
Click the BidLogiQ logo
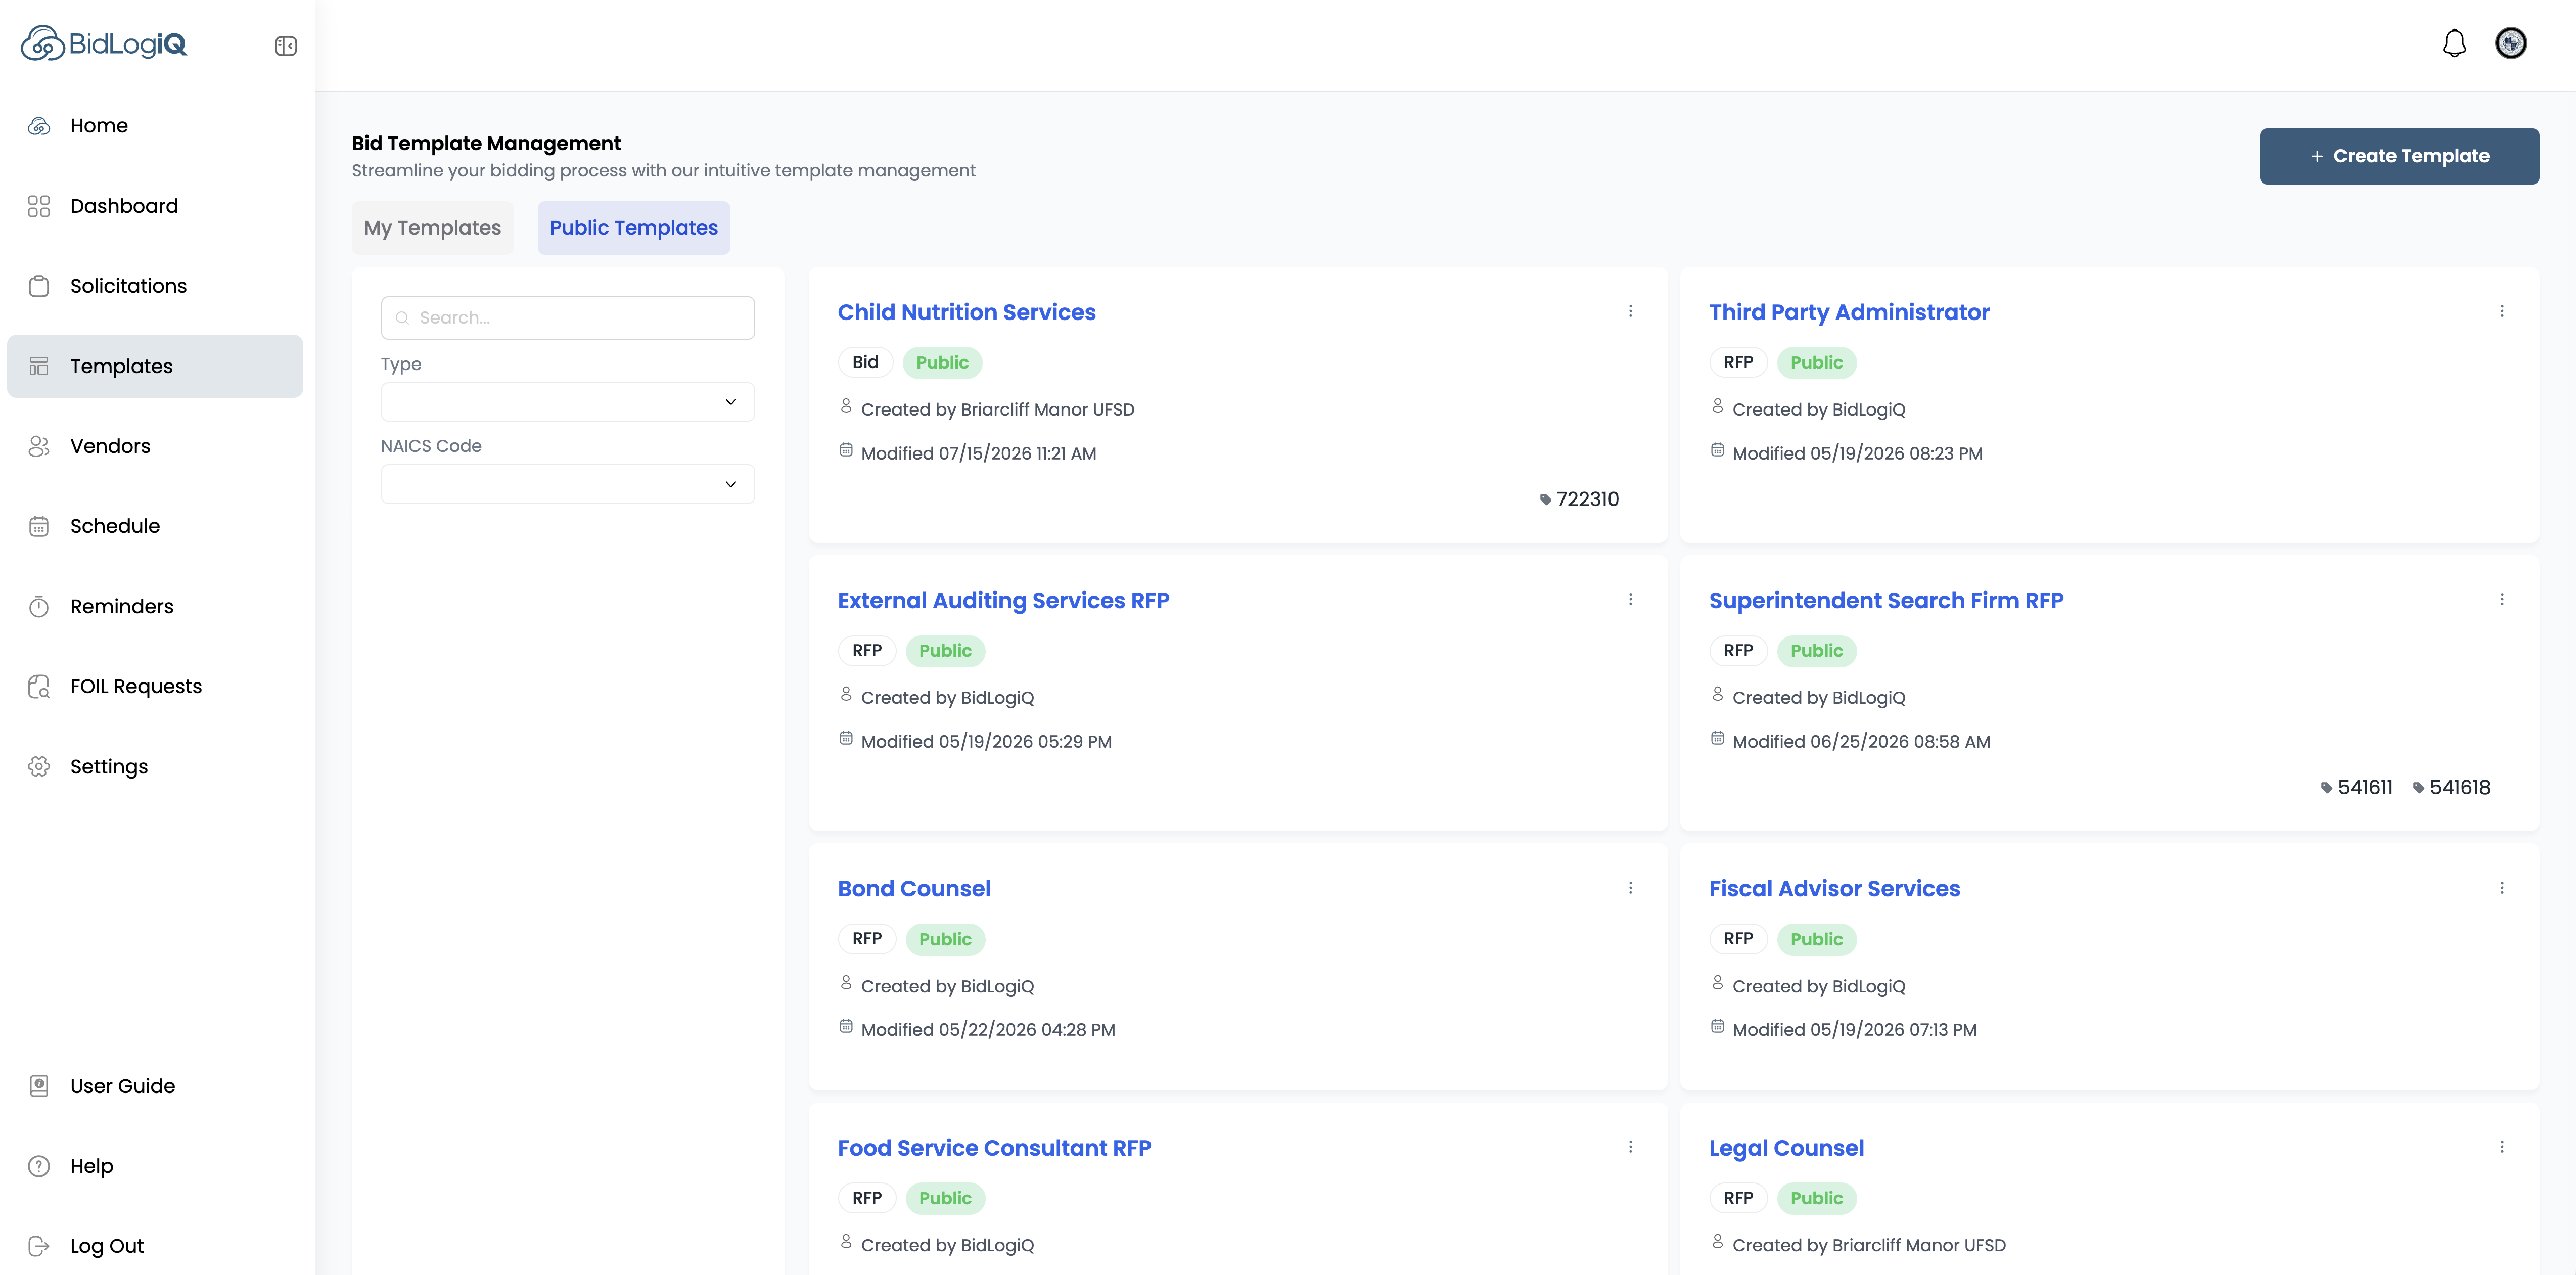104,44
